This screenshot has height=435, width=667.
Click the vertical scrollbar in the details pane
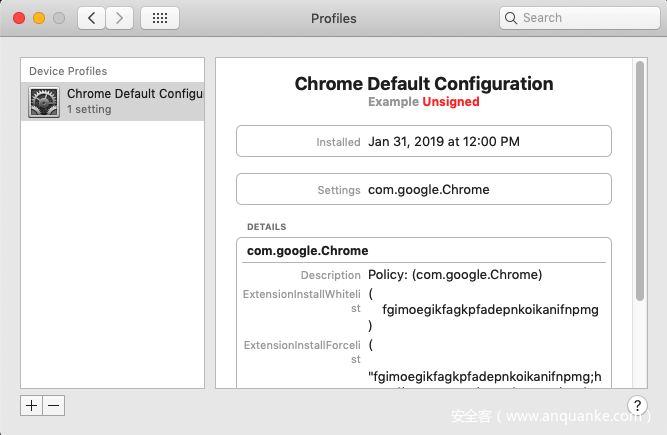639,181
